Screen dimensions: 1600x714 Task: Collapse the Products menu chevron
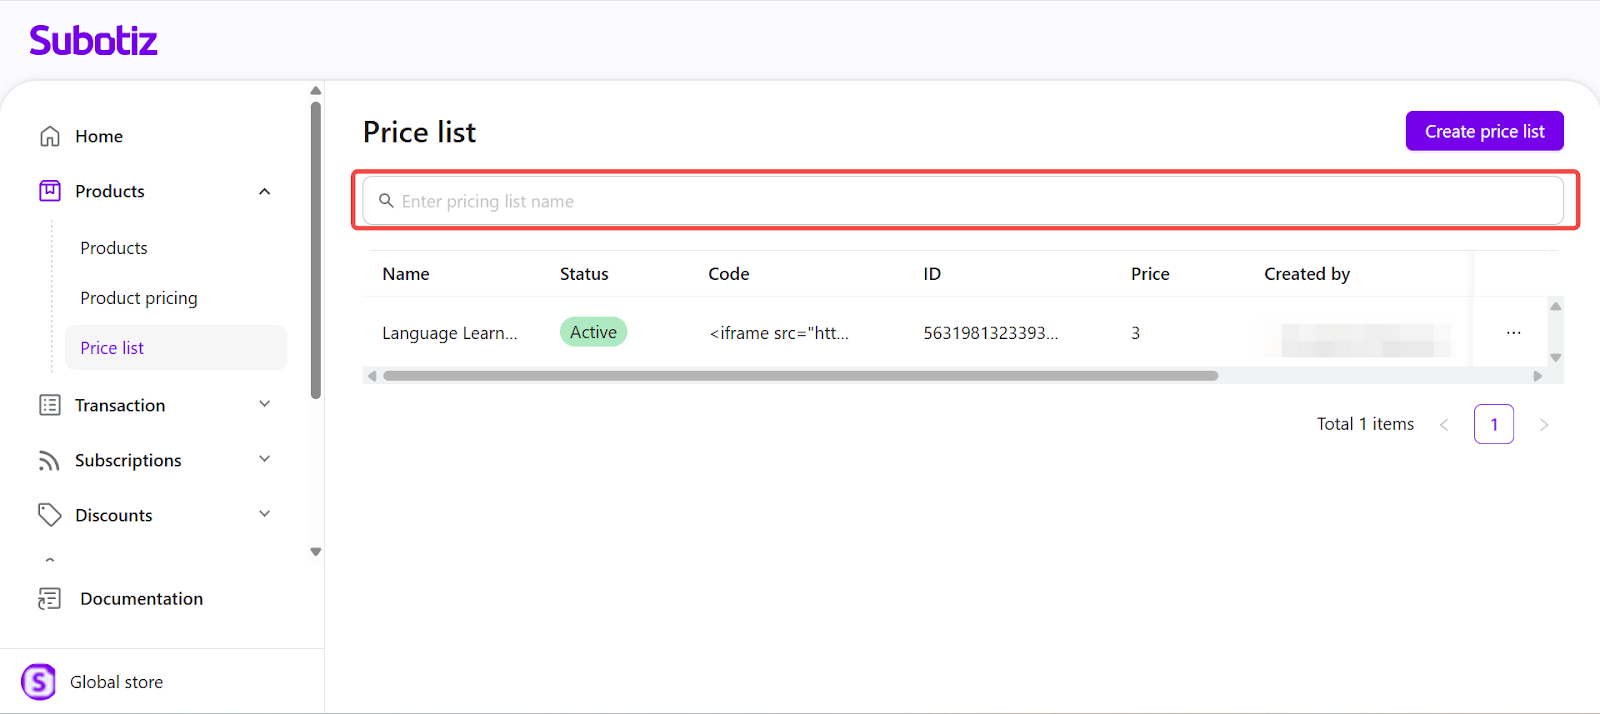click(x=265, y=191)
